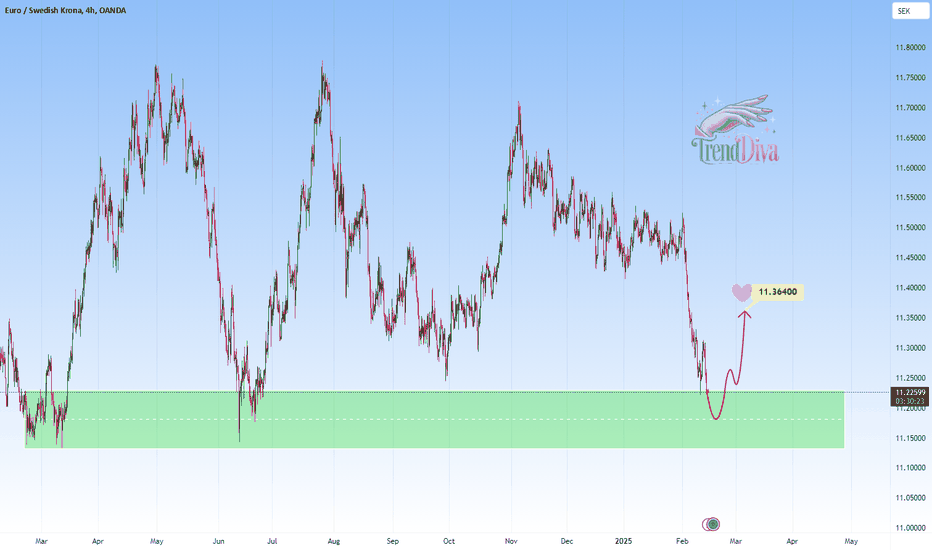
Task: Click the 11.75000 price axis label
Action: click(x=911, y=78)
